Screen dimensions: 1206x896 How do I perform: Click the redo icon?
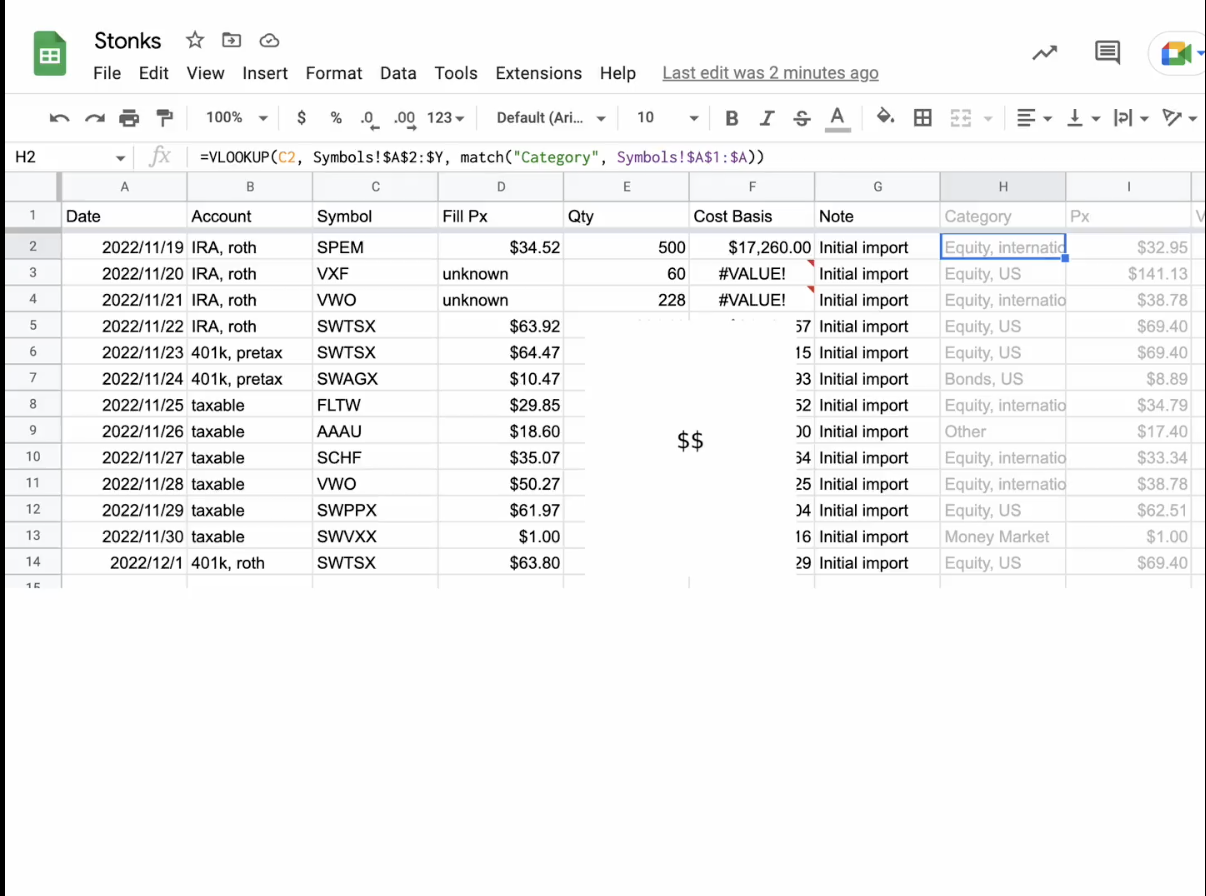[94, 118]
